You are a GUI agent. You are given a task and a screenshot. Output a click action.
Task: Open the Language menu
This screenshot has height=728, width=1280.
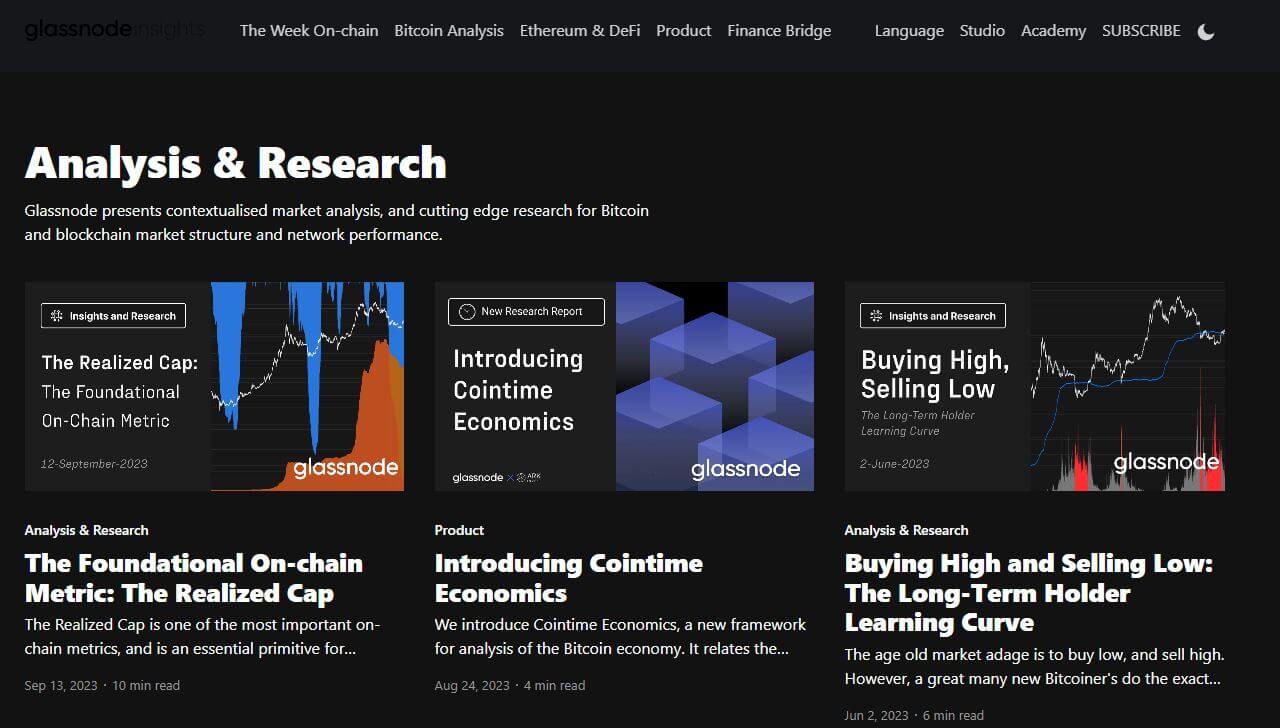(x=909, y=31)
